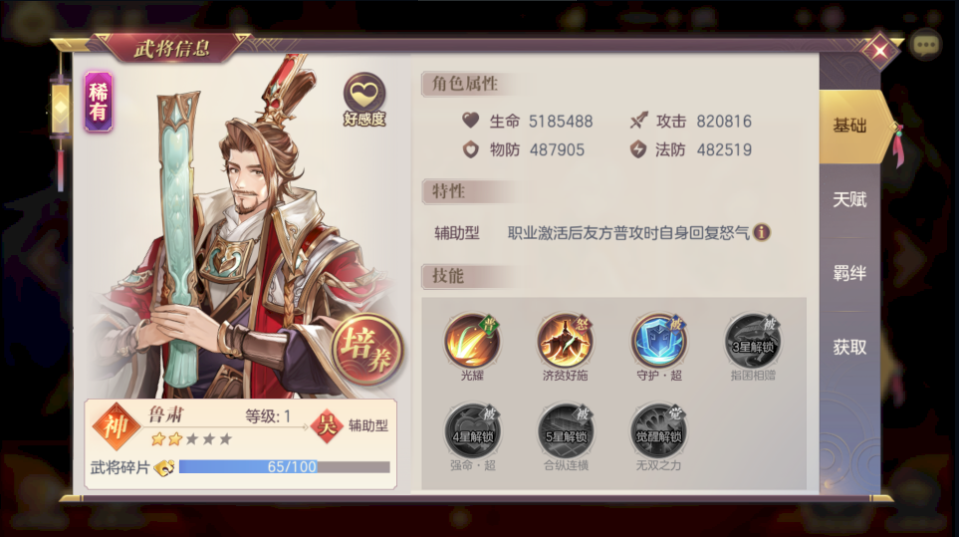Viewport: 959px width, 537px height.
Task: Open the 羁绊 tab
Action: (x=850, y=273)
